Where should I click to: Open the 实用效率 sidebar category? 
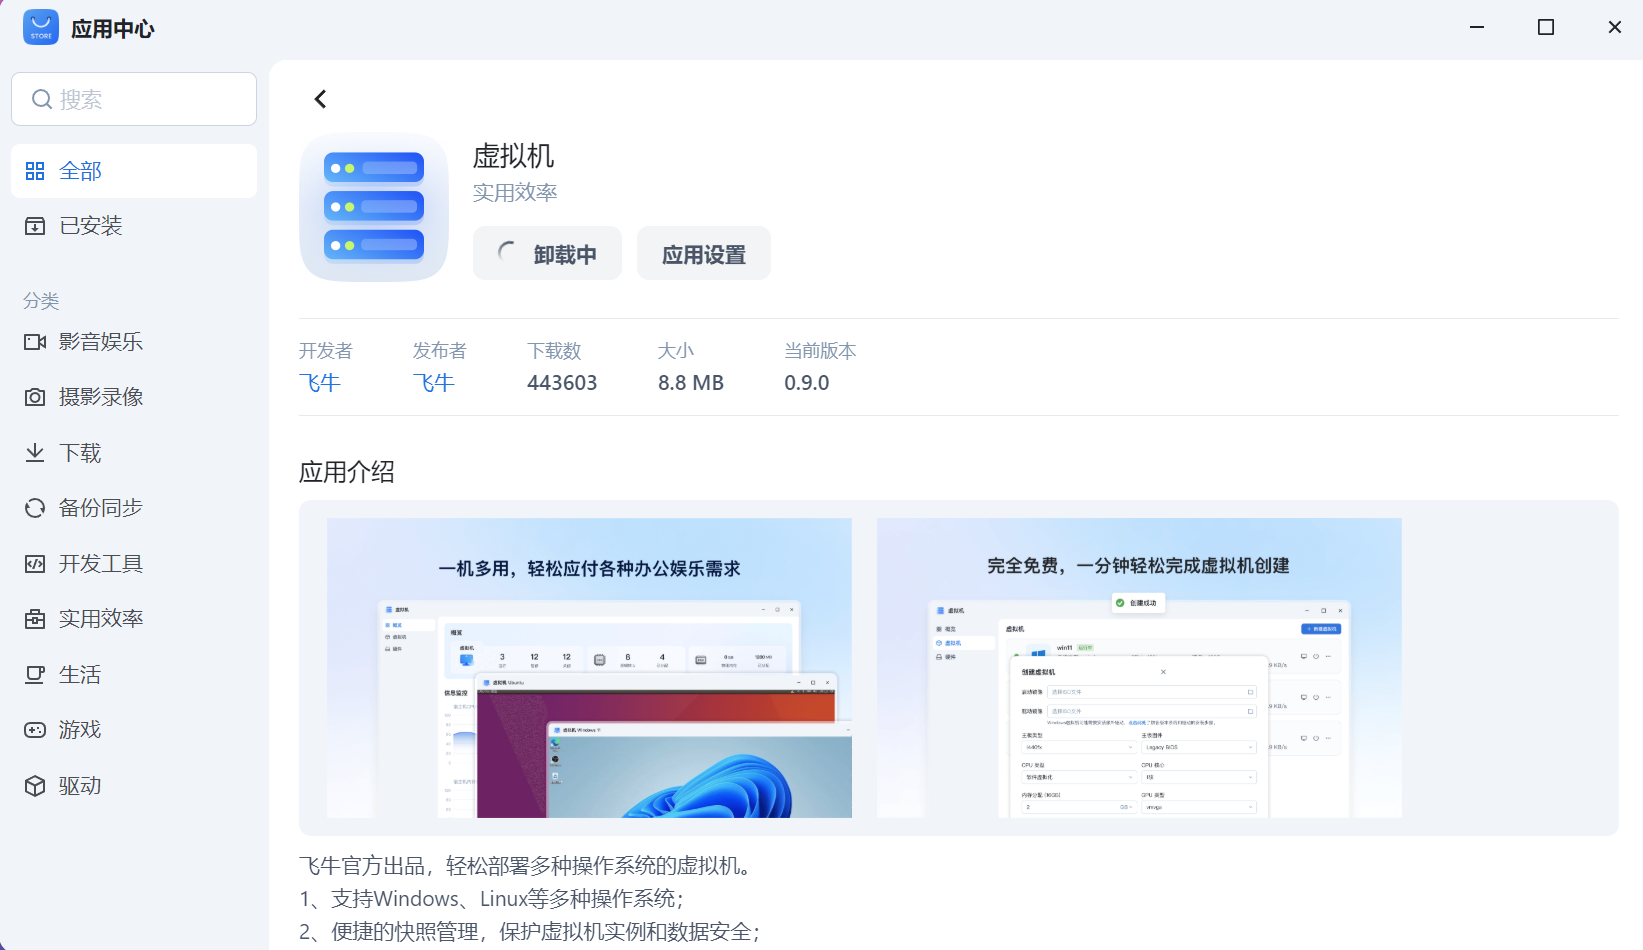100,619
